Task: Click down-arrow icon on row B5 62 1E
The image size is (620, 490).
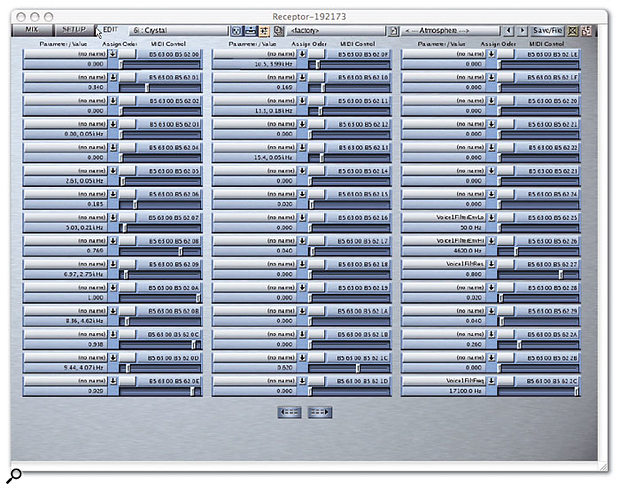Action: coord(491,54)
